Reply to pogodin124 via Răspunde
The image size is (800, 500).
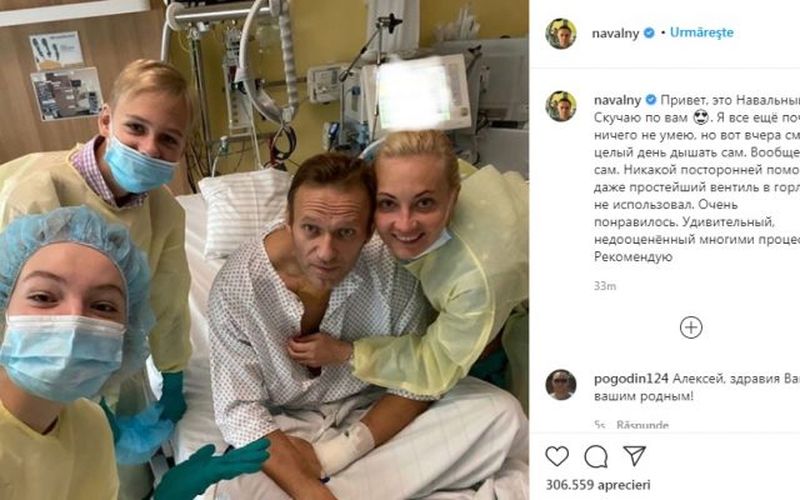[x=642, y=424]
